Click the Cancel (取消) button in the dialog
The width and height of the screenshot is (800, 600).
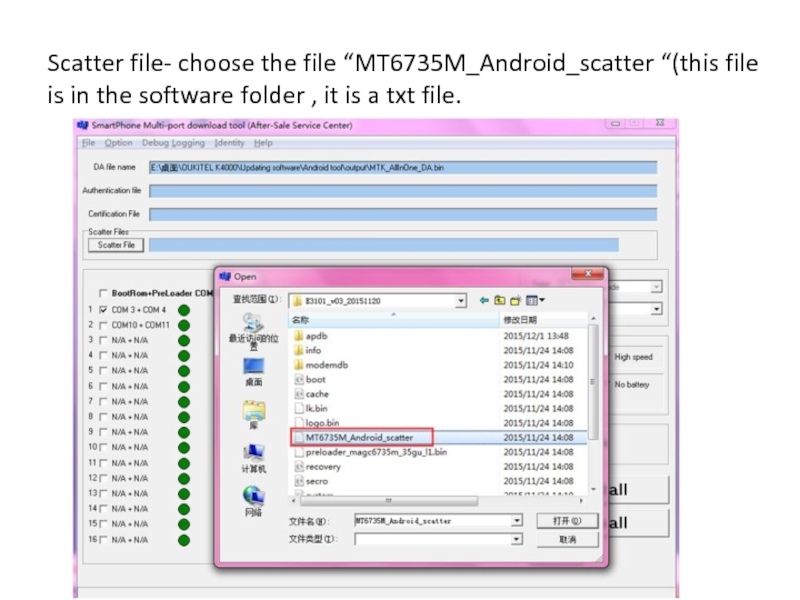[567, 539]
